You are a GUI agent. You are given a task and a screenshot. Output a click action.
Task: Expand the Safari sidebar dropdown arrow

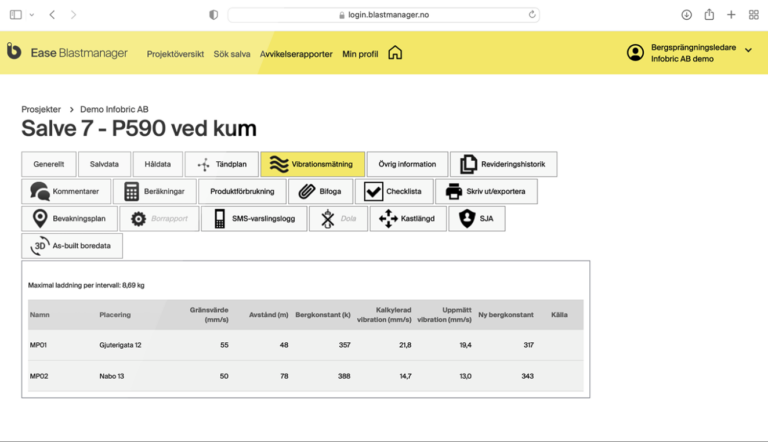pos(31,15)
